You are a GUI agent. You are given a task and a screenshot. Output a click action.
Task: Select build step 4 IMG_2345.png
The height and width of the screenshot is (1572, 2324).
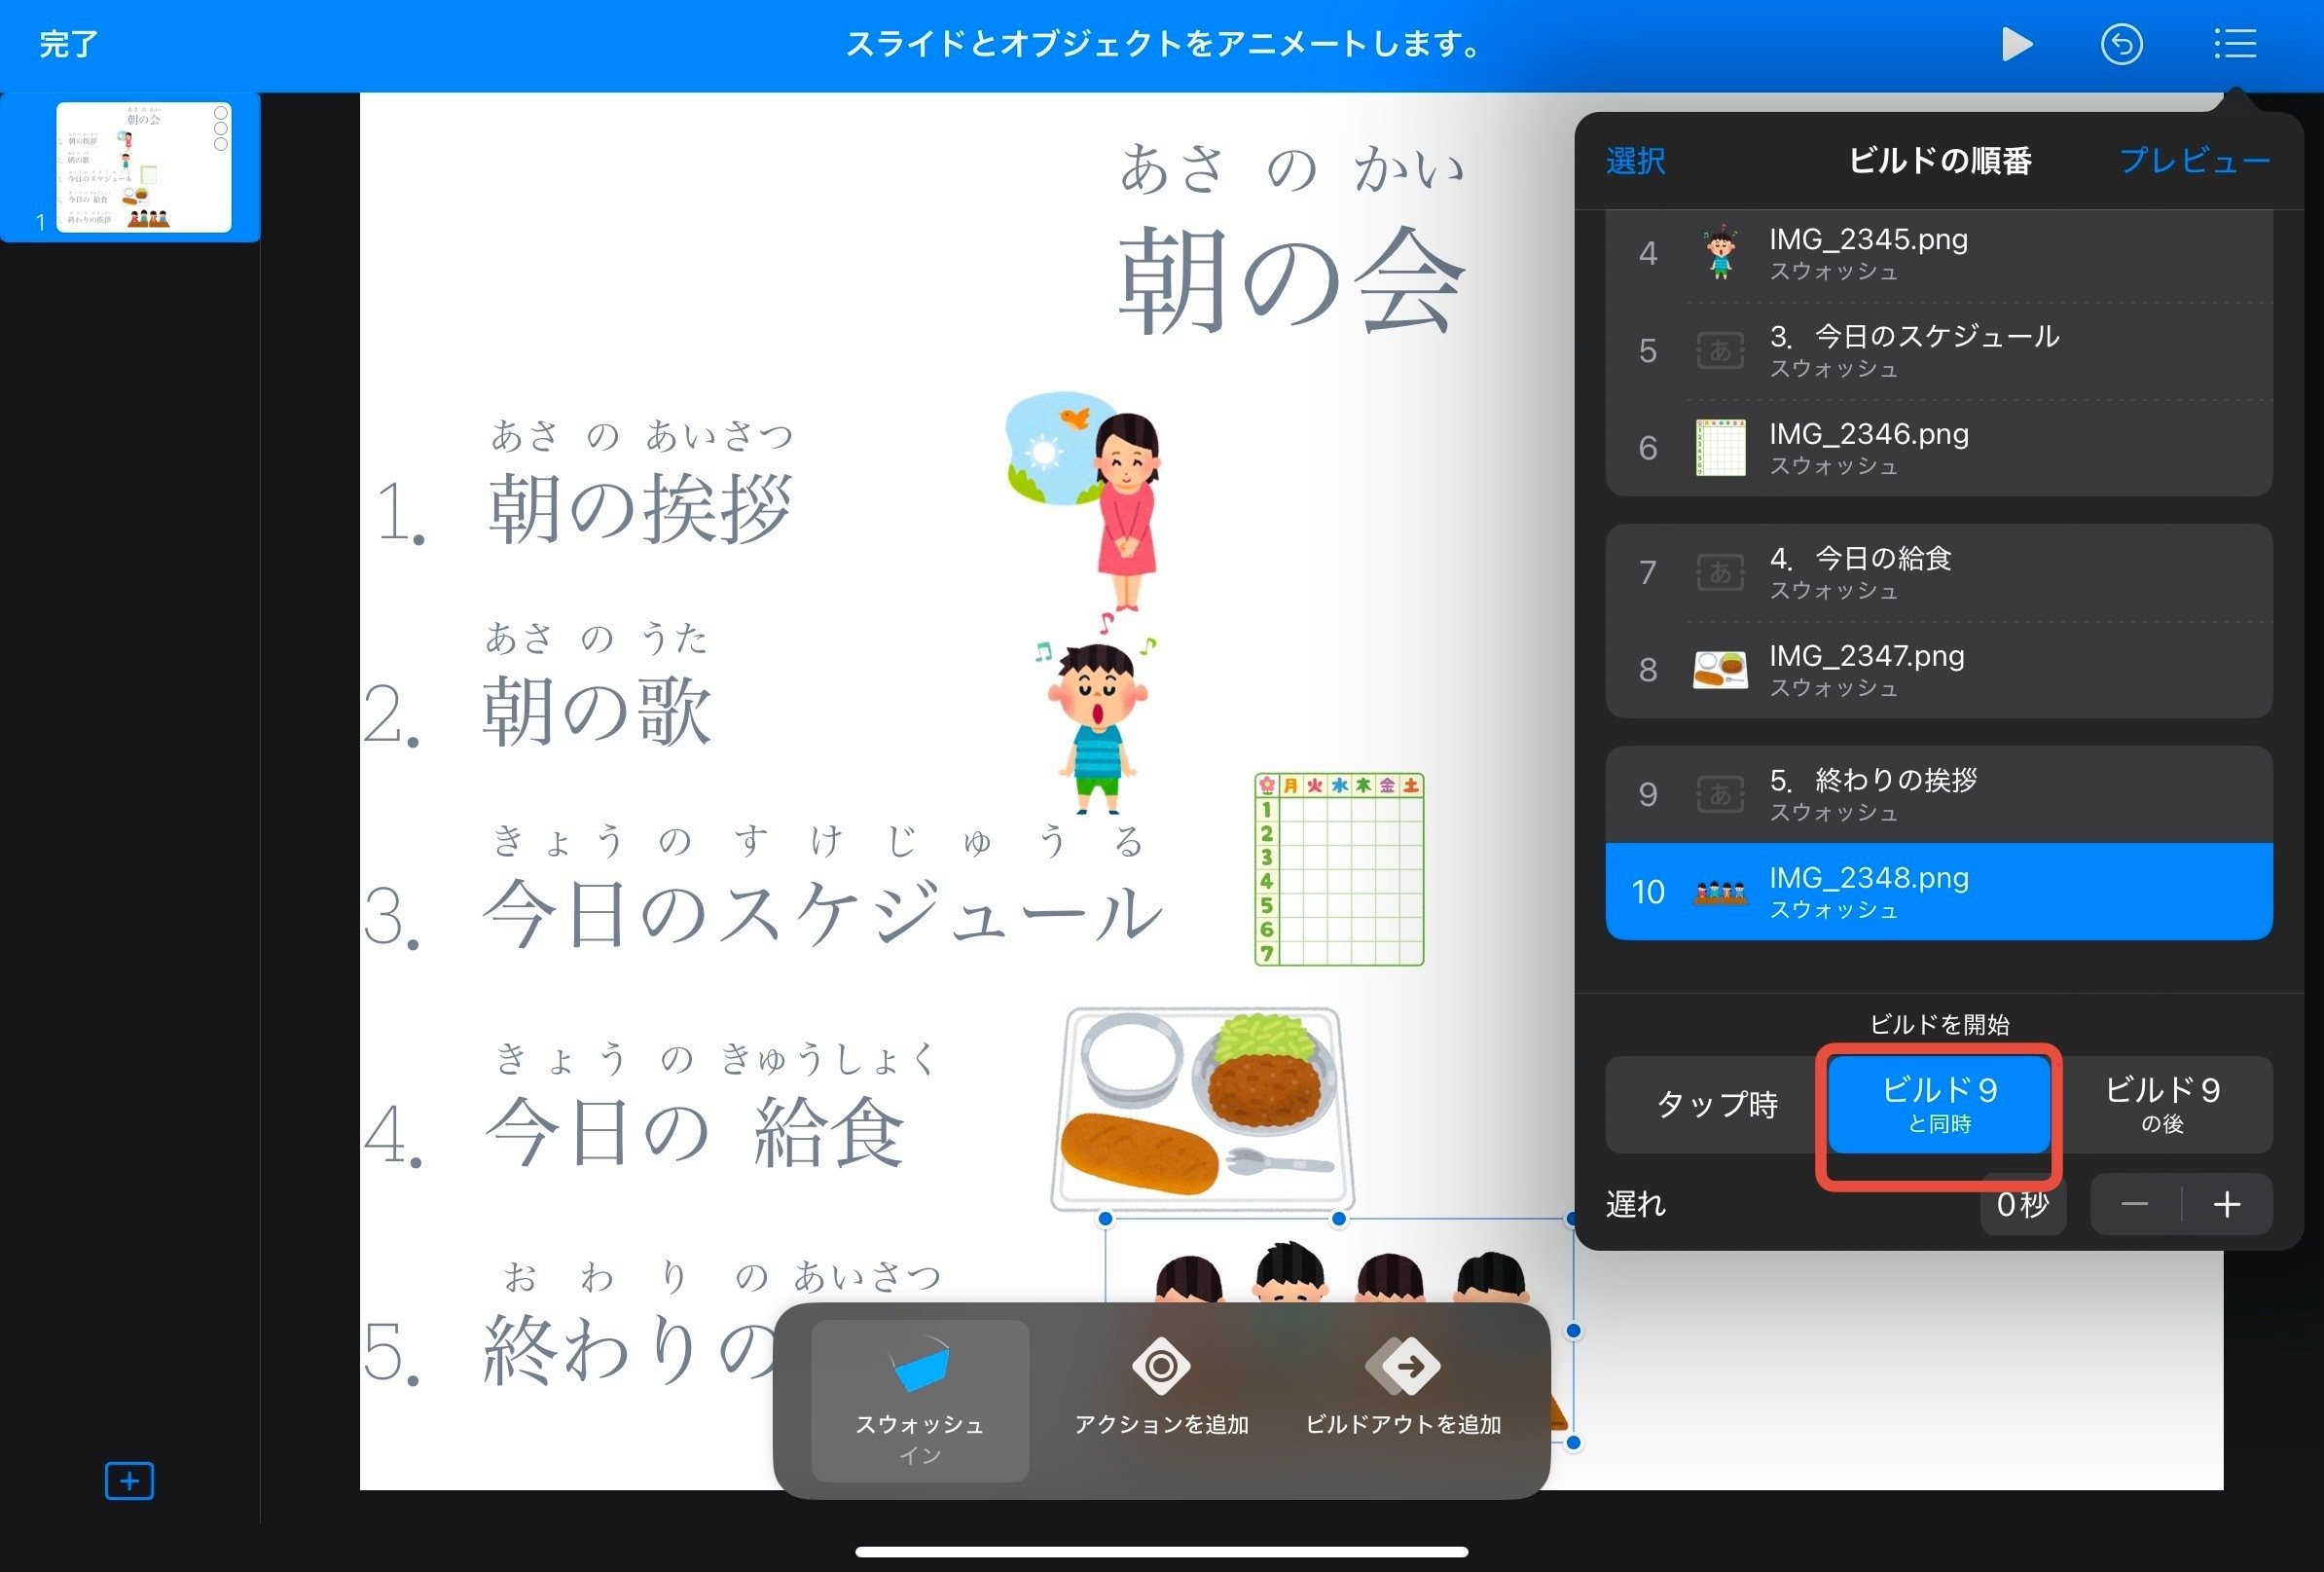(1900, 253)
